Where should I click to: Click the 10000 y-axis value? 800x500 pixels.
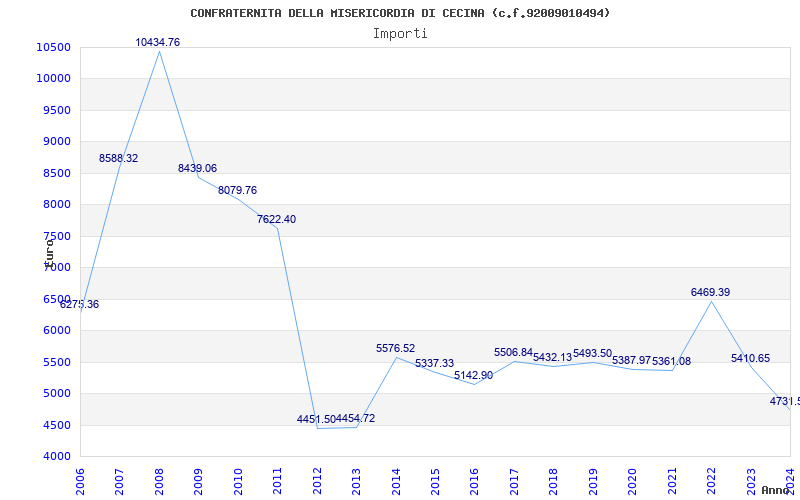click(53, 79)
